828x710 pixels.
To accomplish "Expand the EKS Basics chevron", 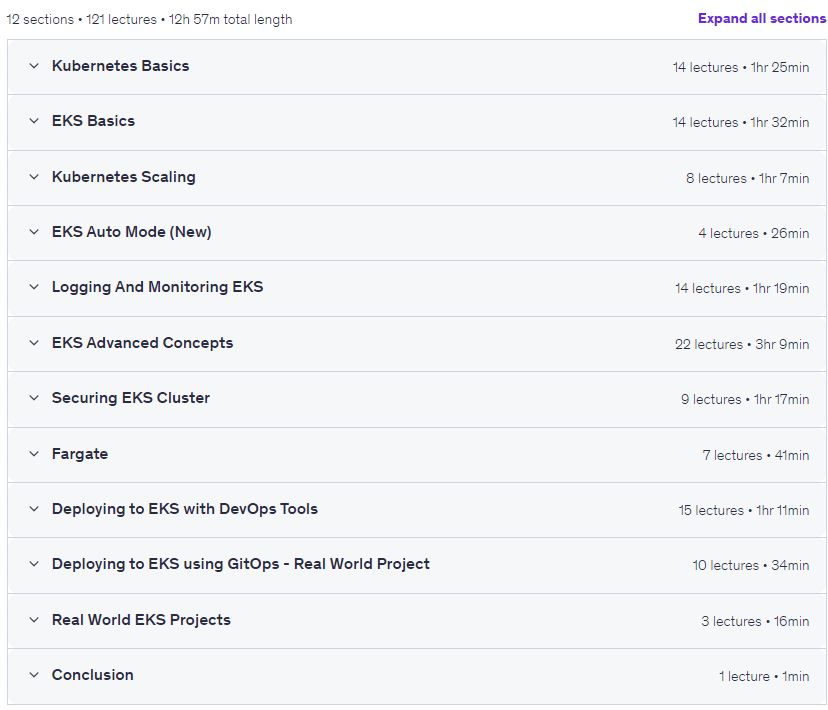I will click(x=34, y=121).
